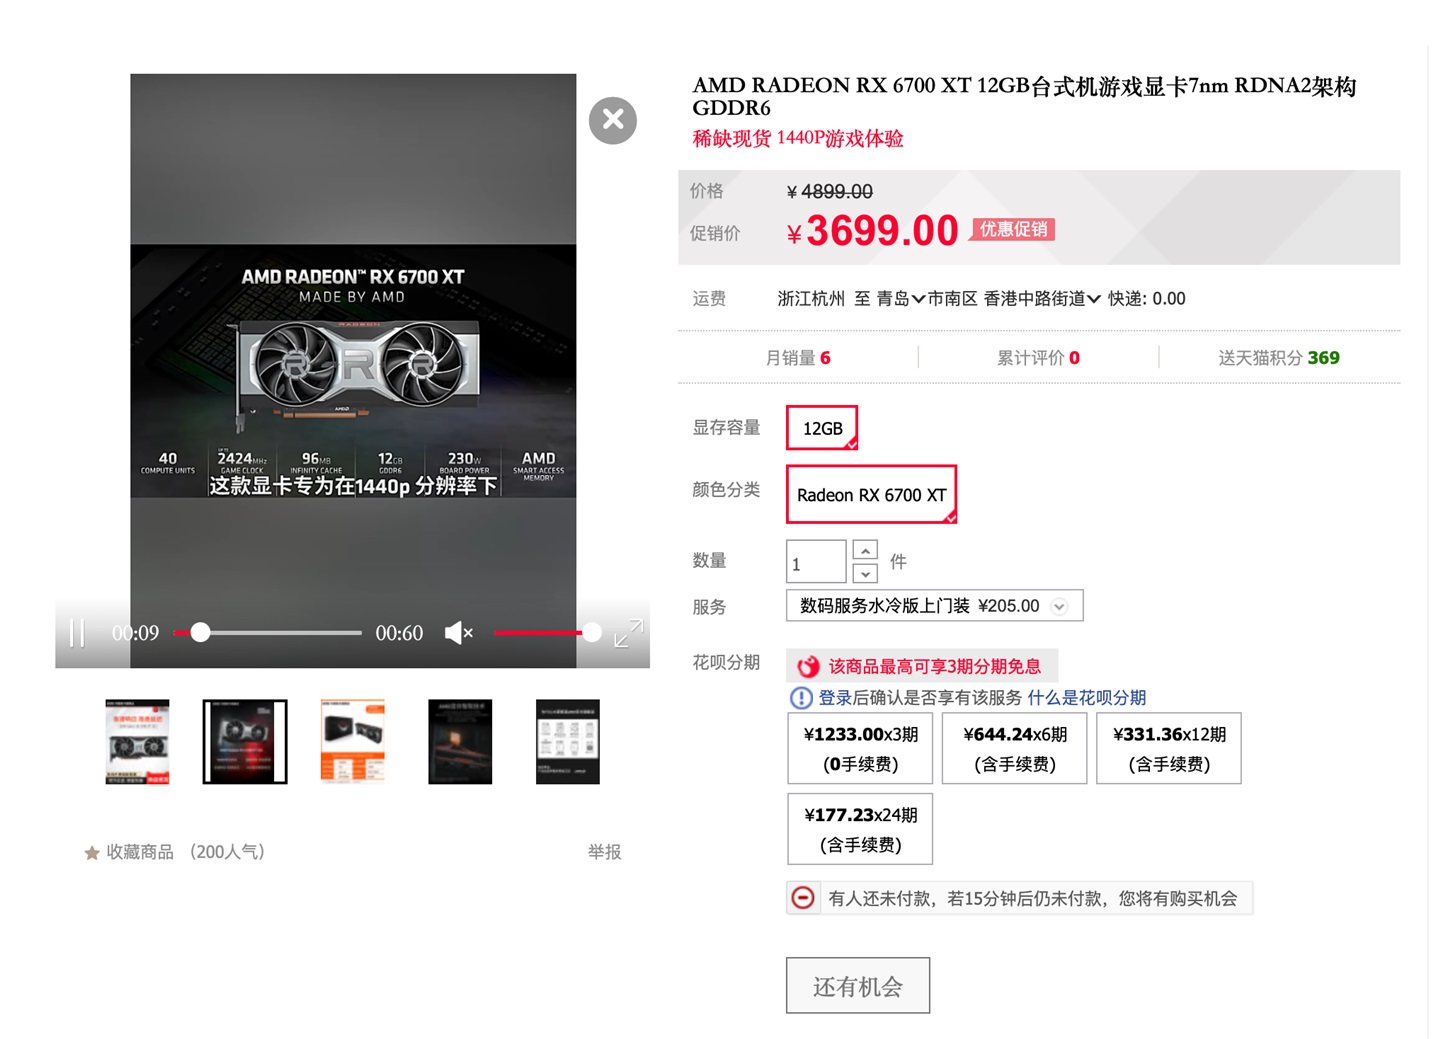Increase quantity with up arrow

865,550
